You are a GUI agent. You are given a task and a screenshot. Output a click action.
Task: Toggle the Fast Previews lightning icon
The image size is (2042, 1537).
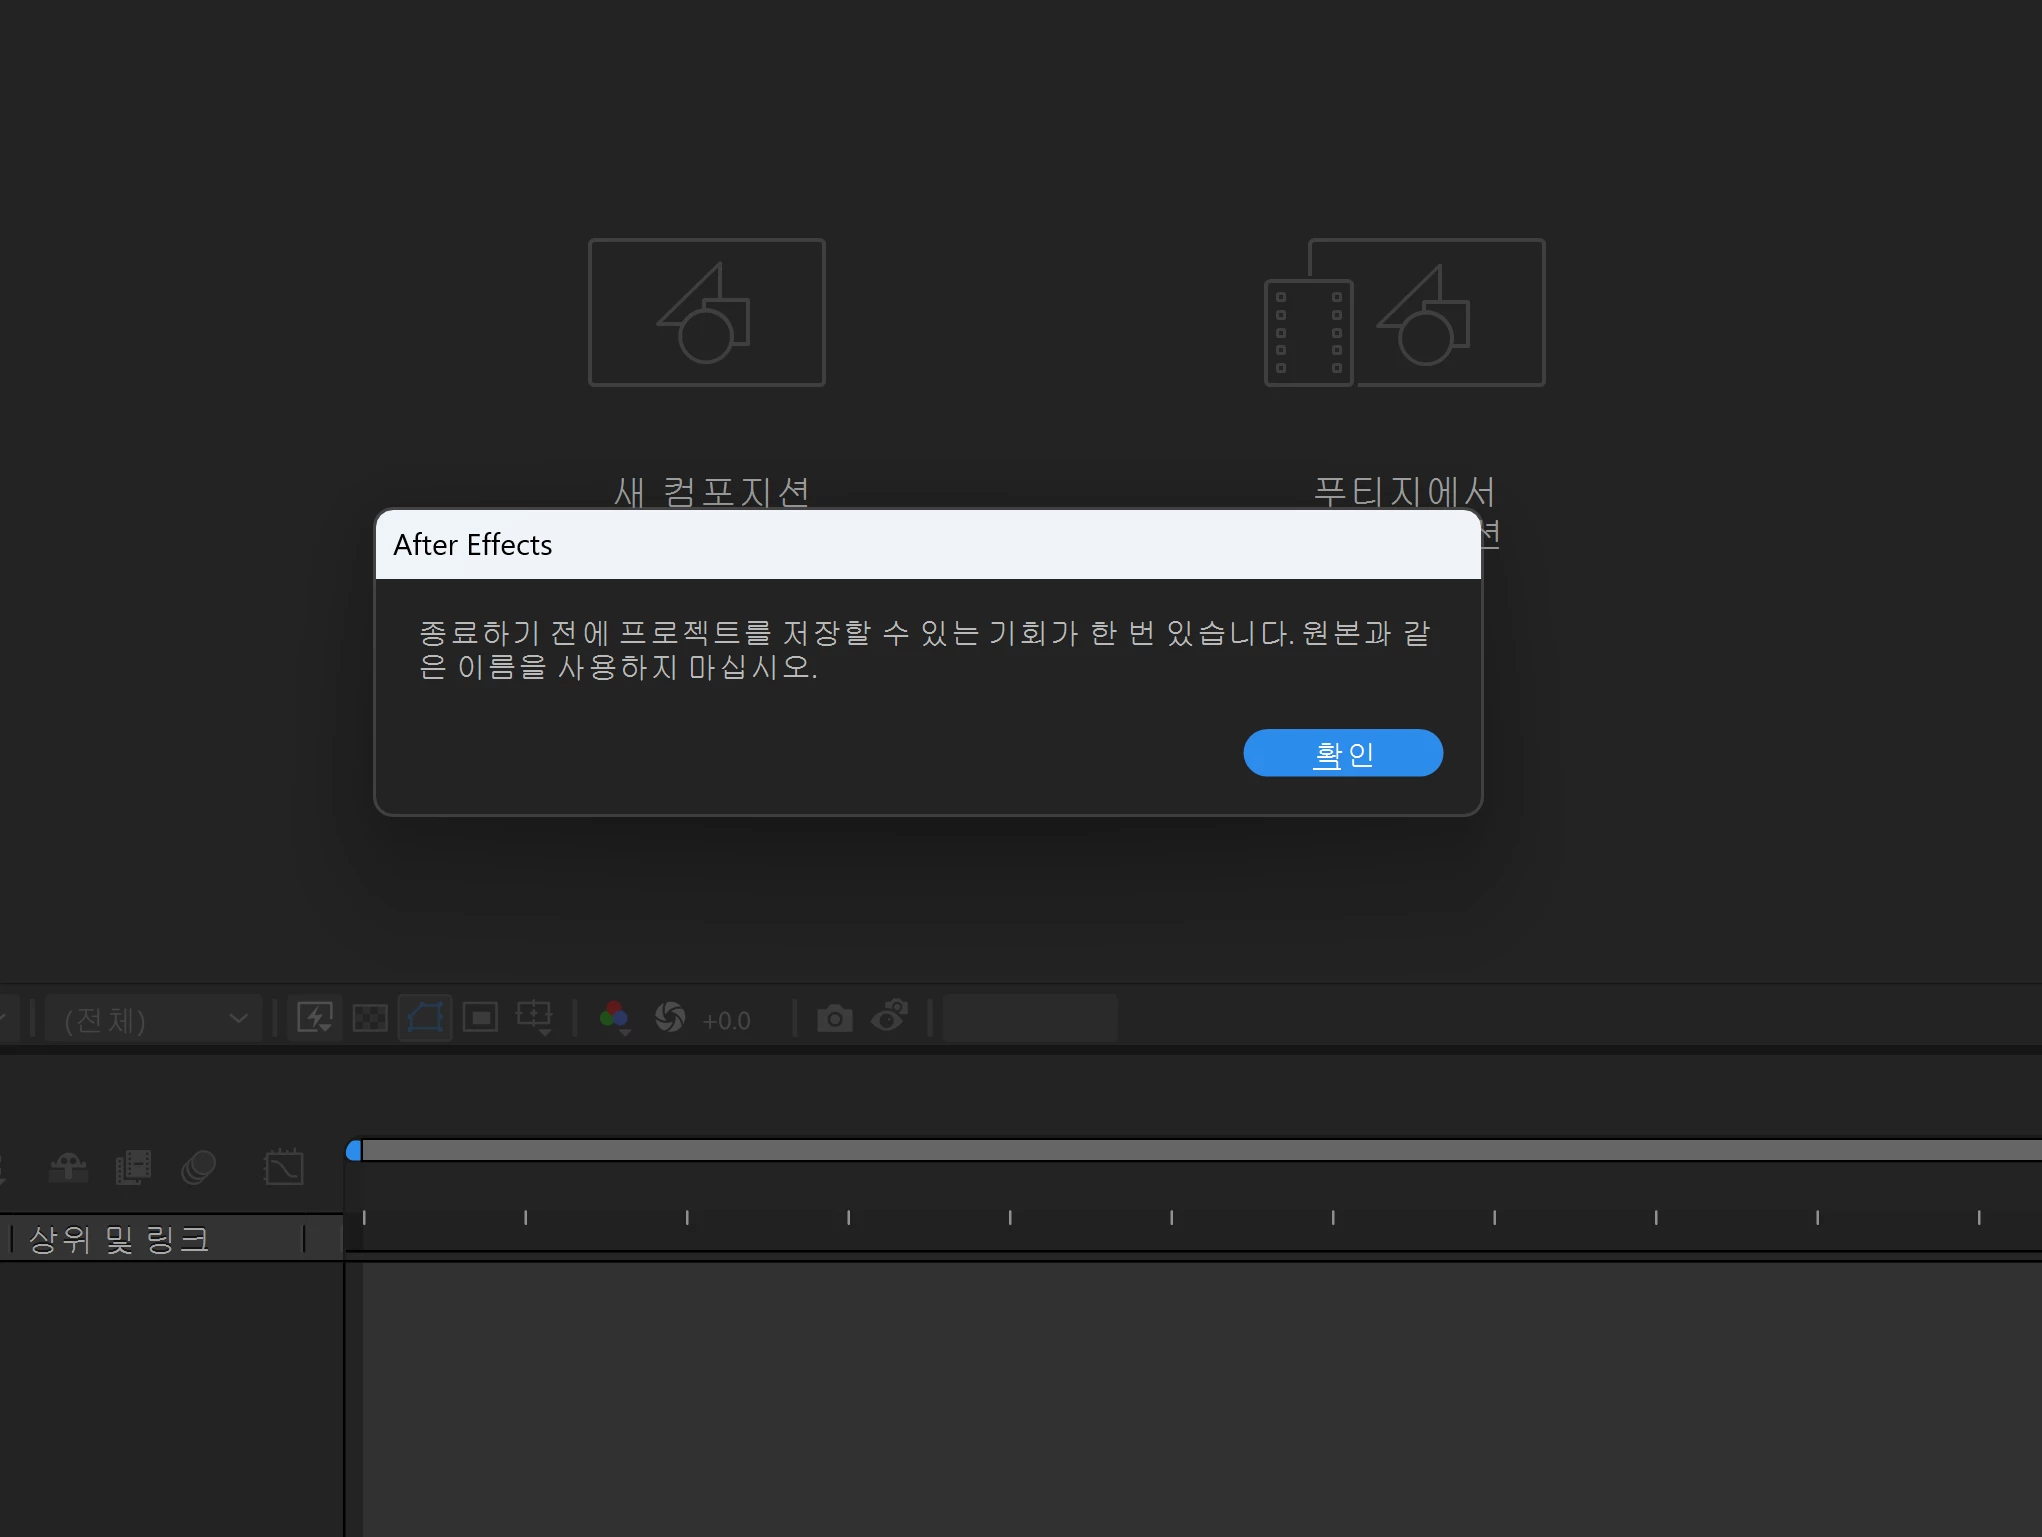[x=315, y=1018]
